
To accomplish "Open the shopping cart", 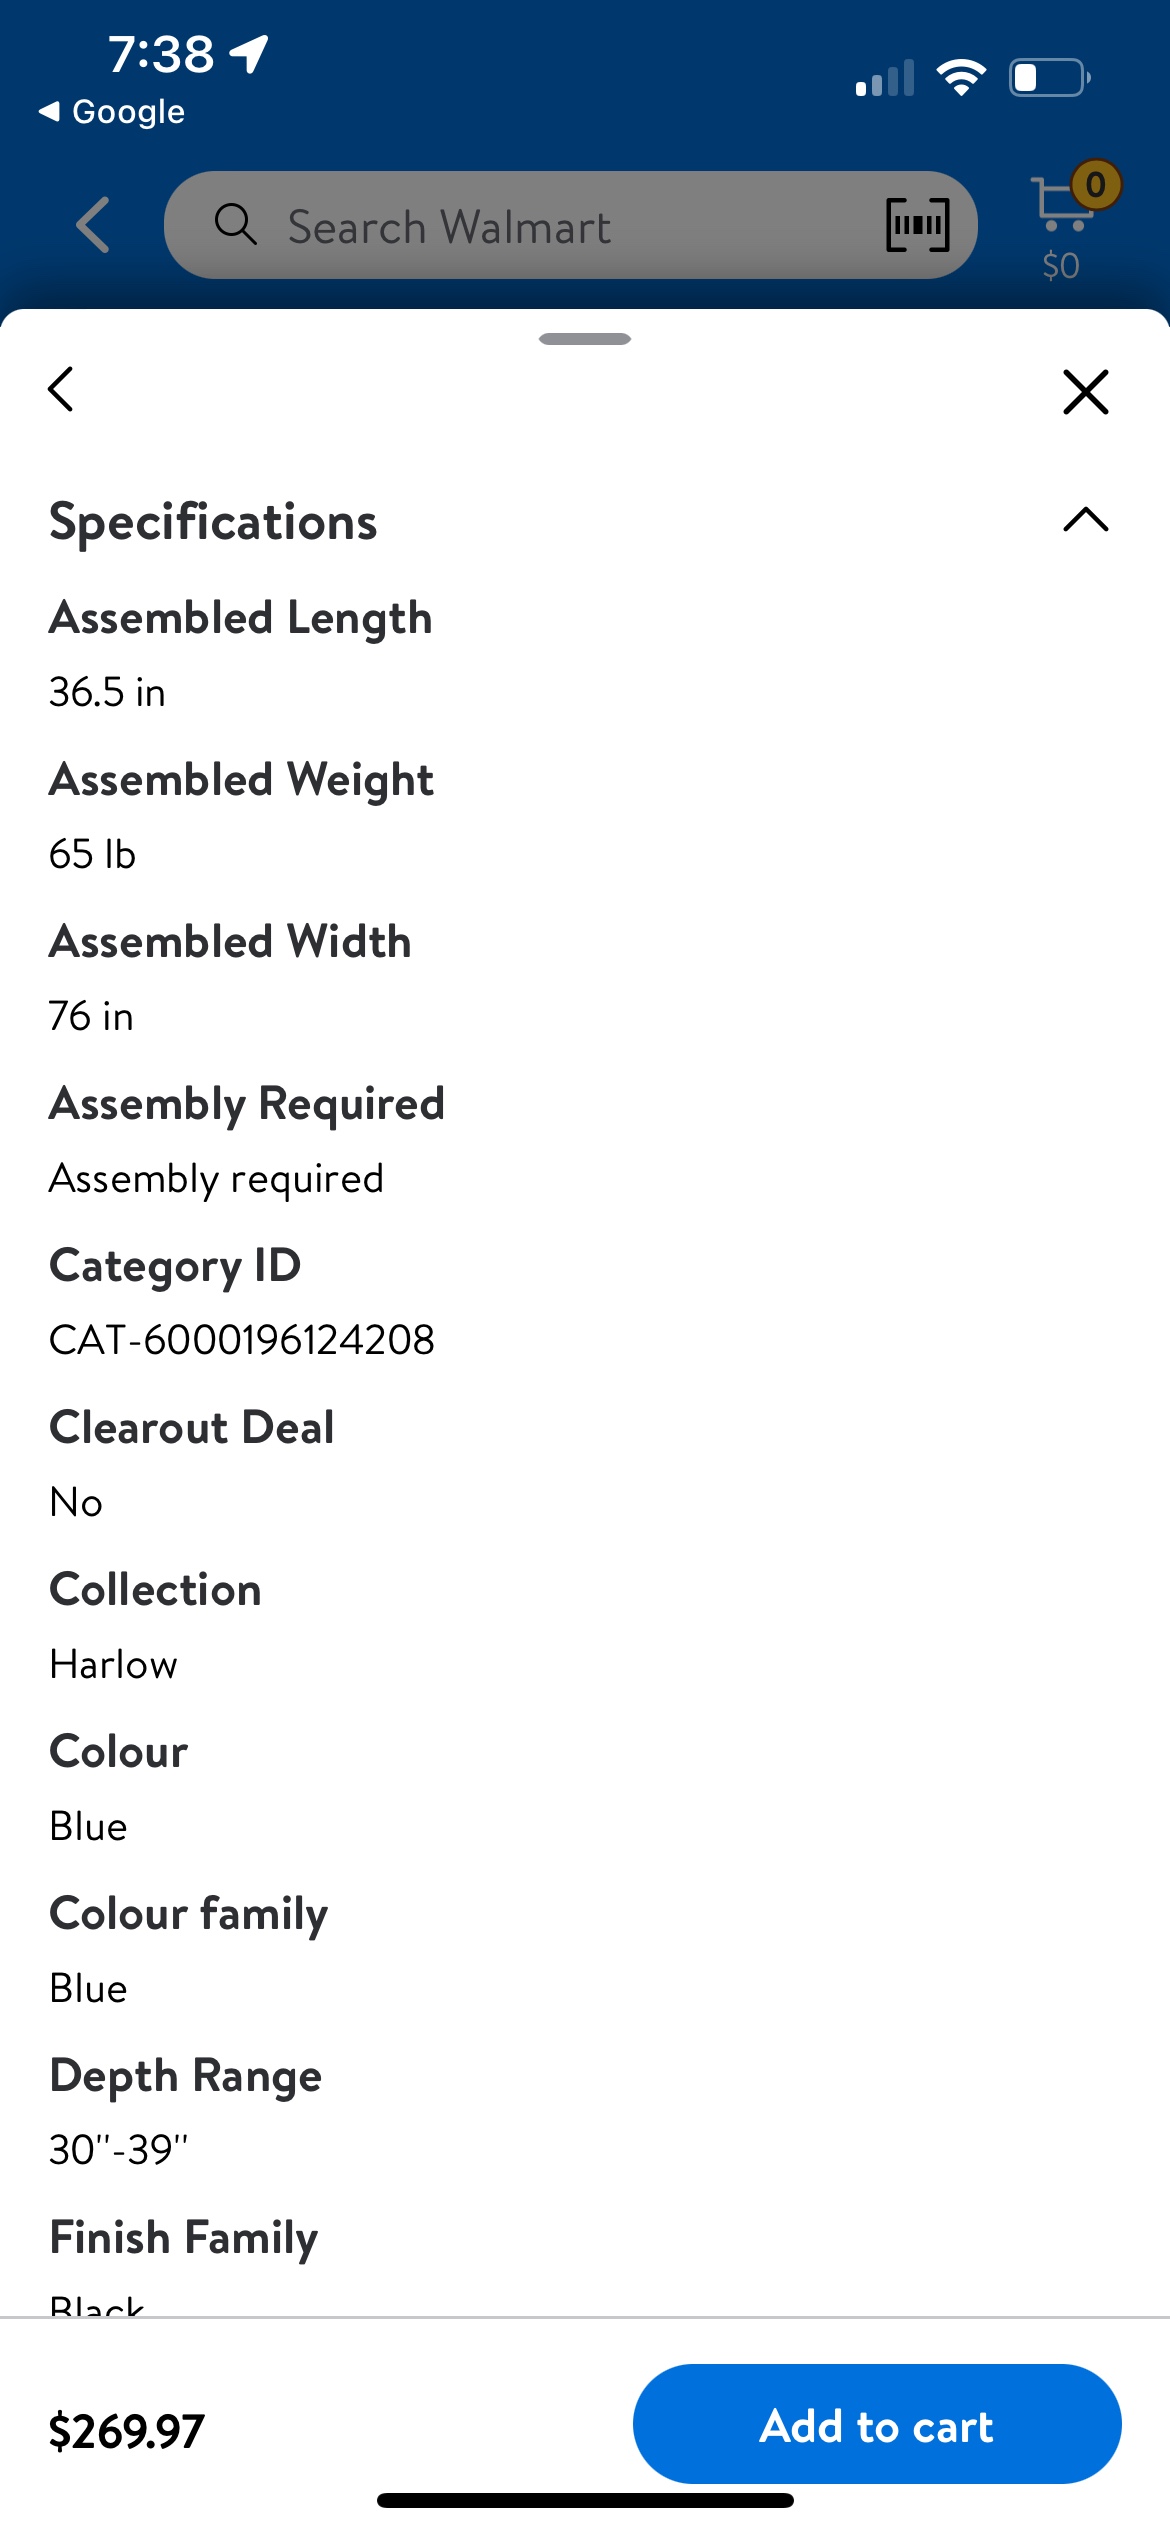I will point(1062,208).
